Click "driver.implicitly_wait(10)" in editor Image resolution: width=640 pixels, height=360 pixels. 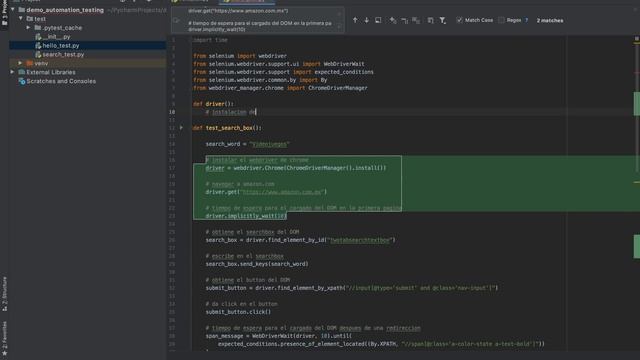[x=246, y=216]
